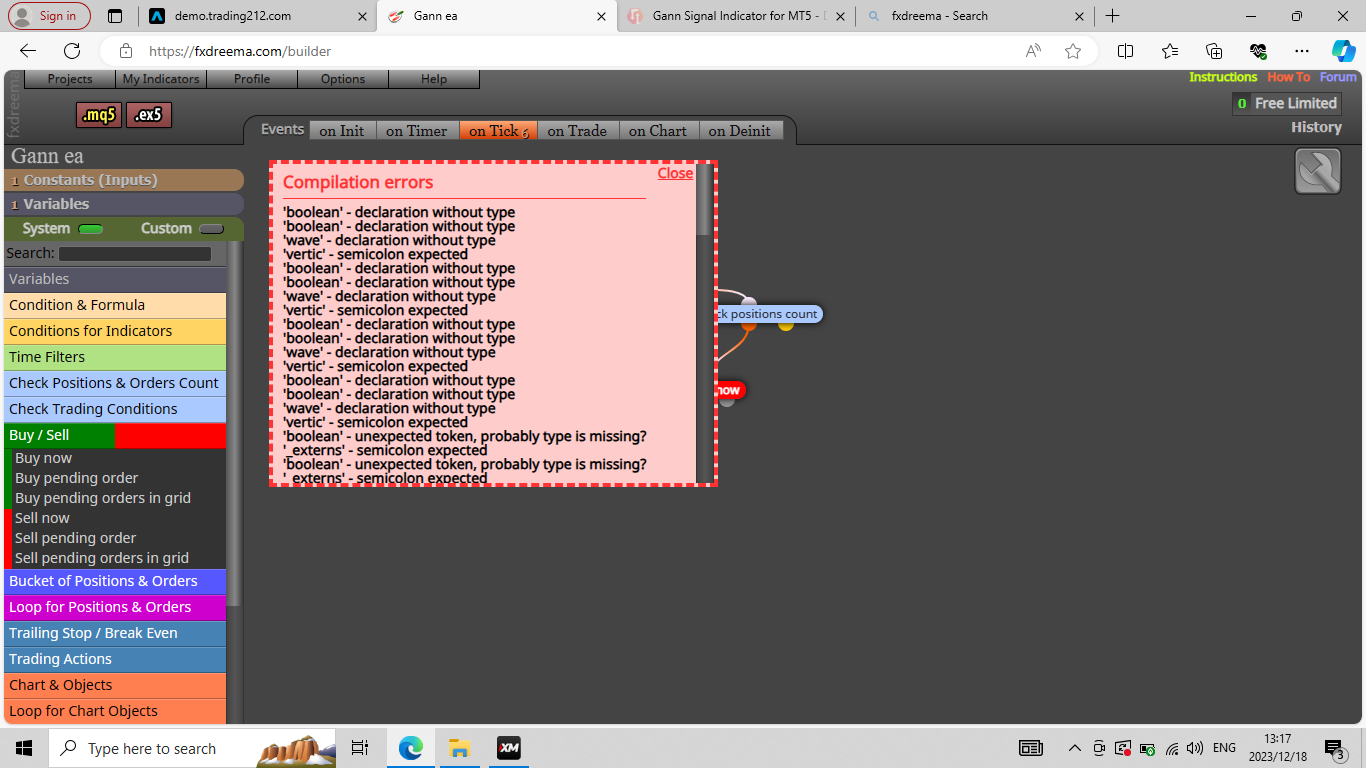Switch to the on Trade event tab
Image resolution: width=1366 pixels, height=768 pixels.
point(577,131)
